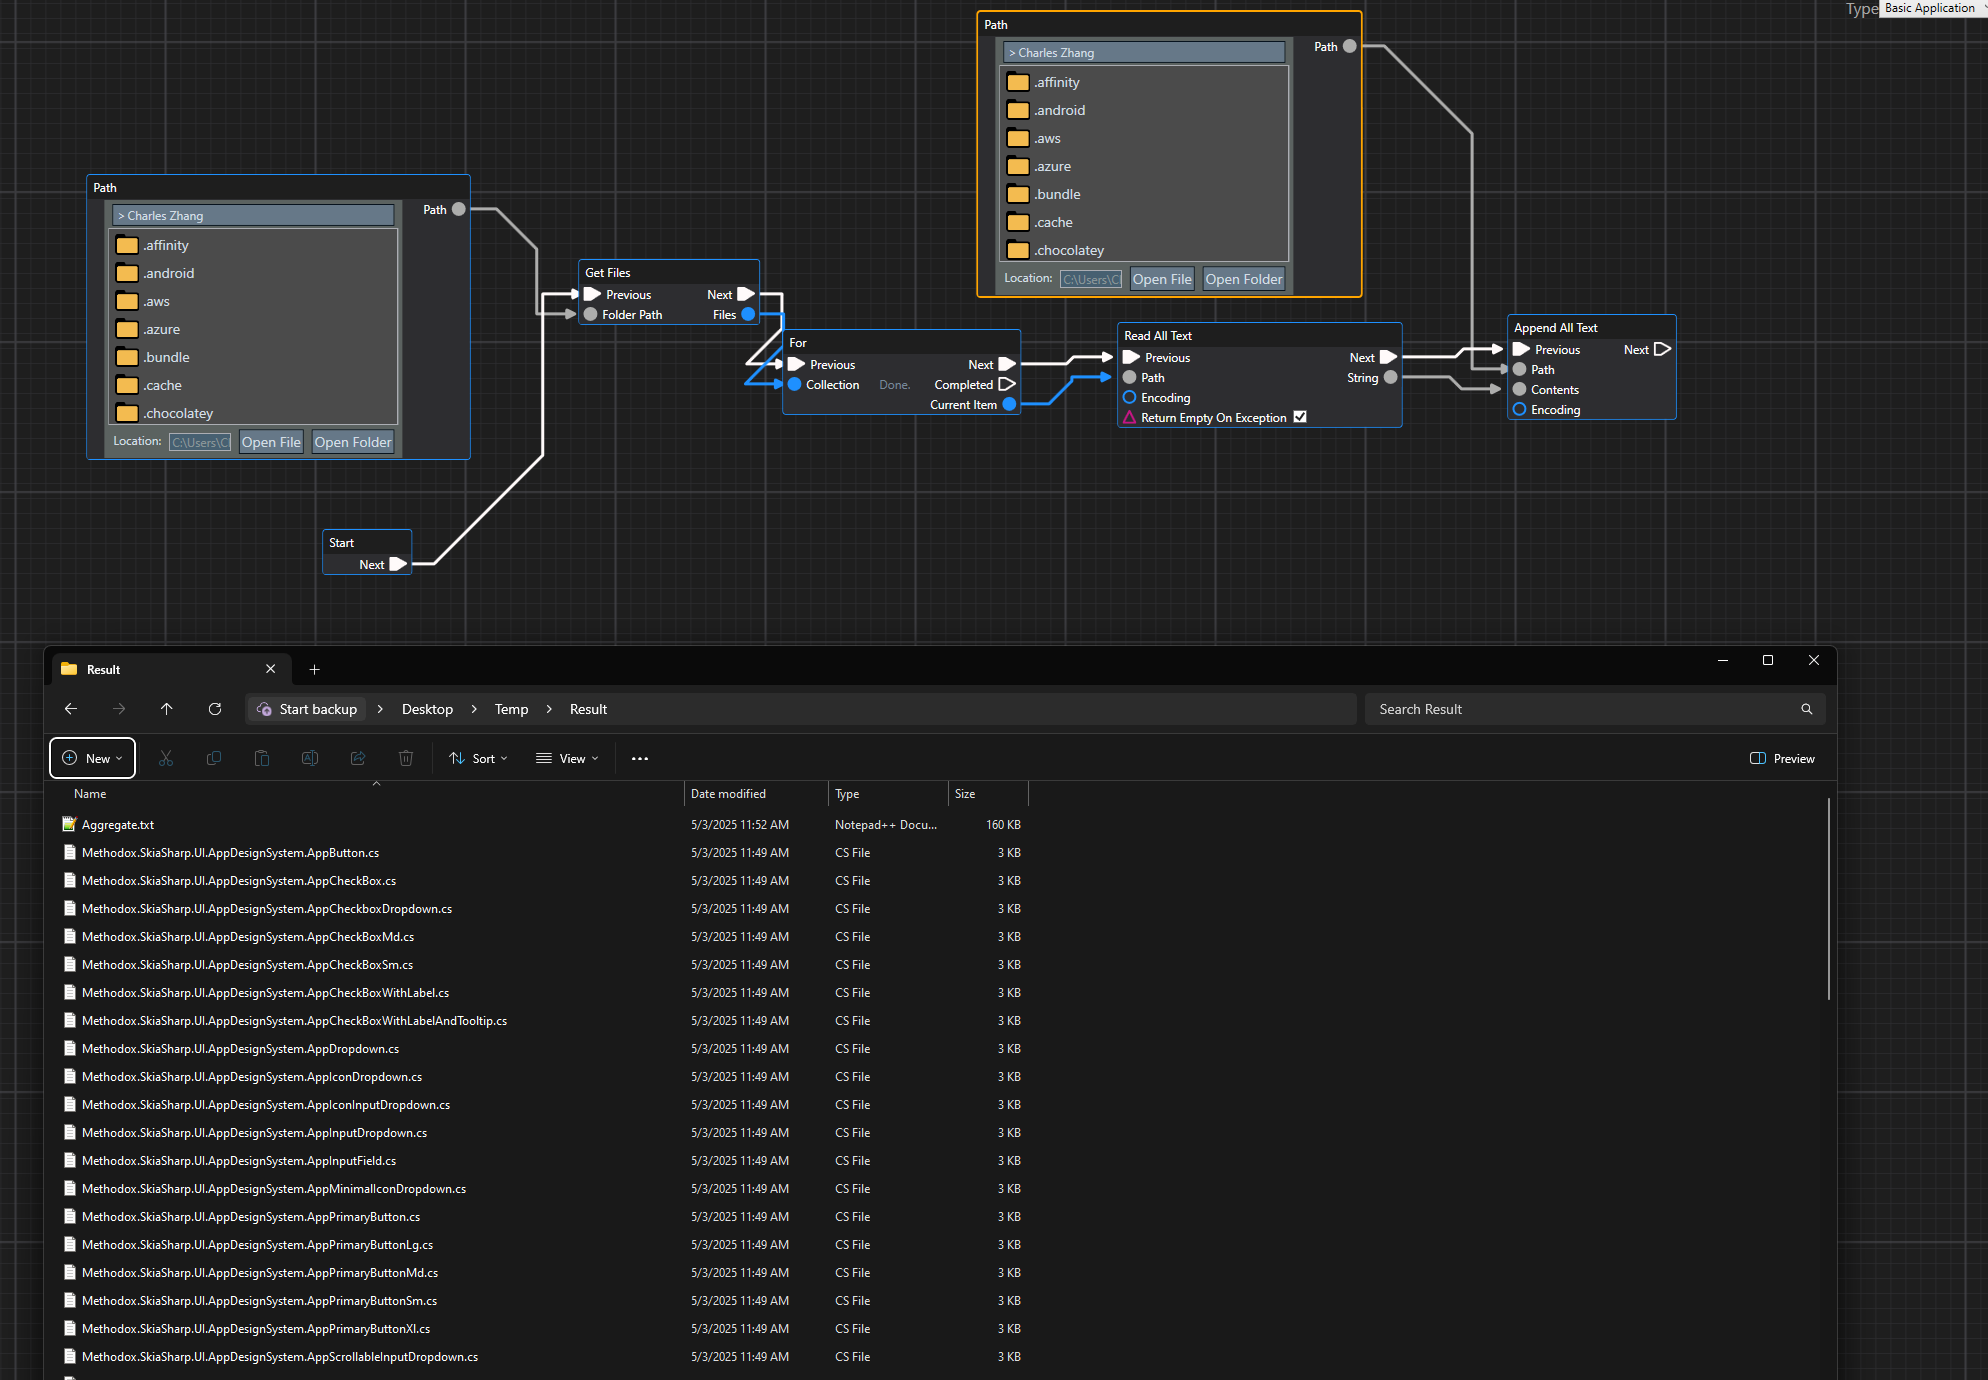
Task: Expand chevron after Temp breadcrumb
Action: point(549,709)
